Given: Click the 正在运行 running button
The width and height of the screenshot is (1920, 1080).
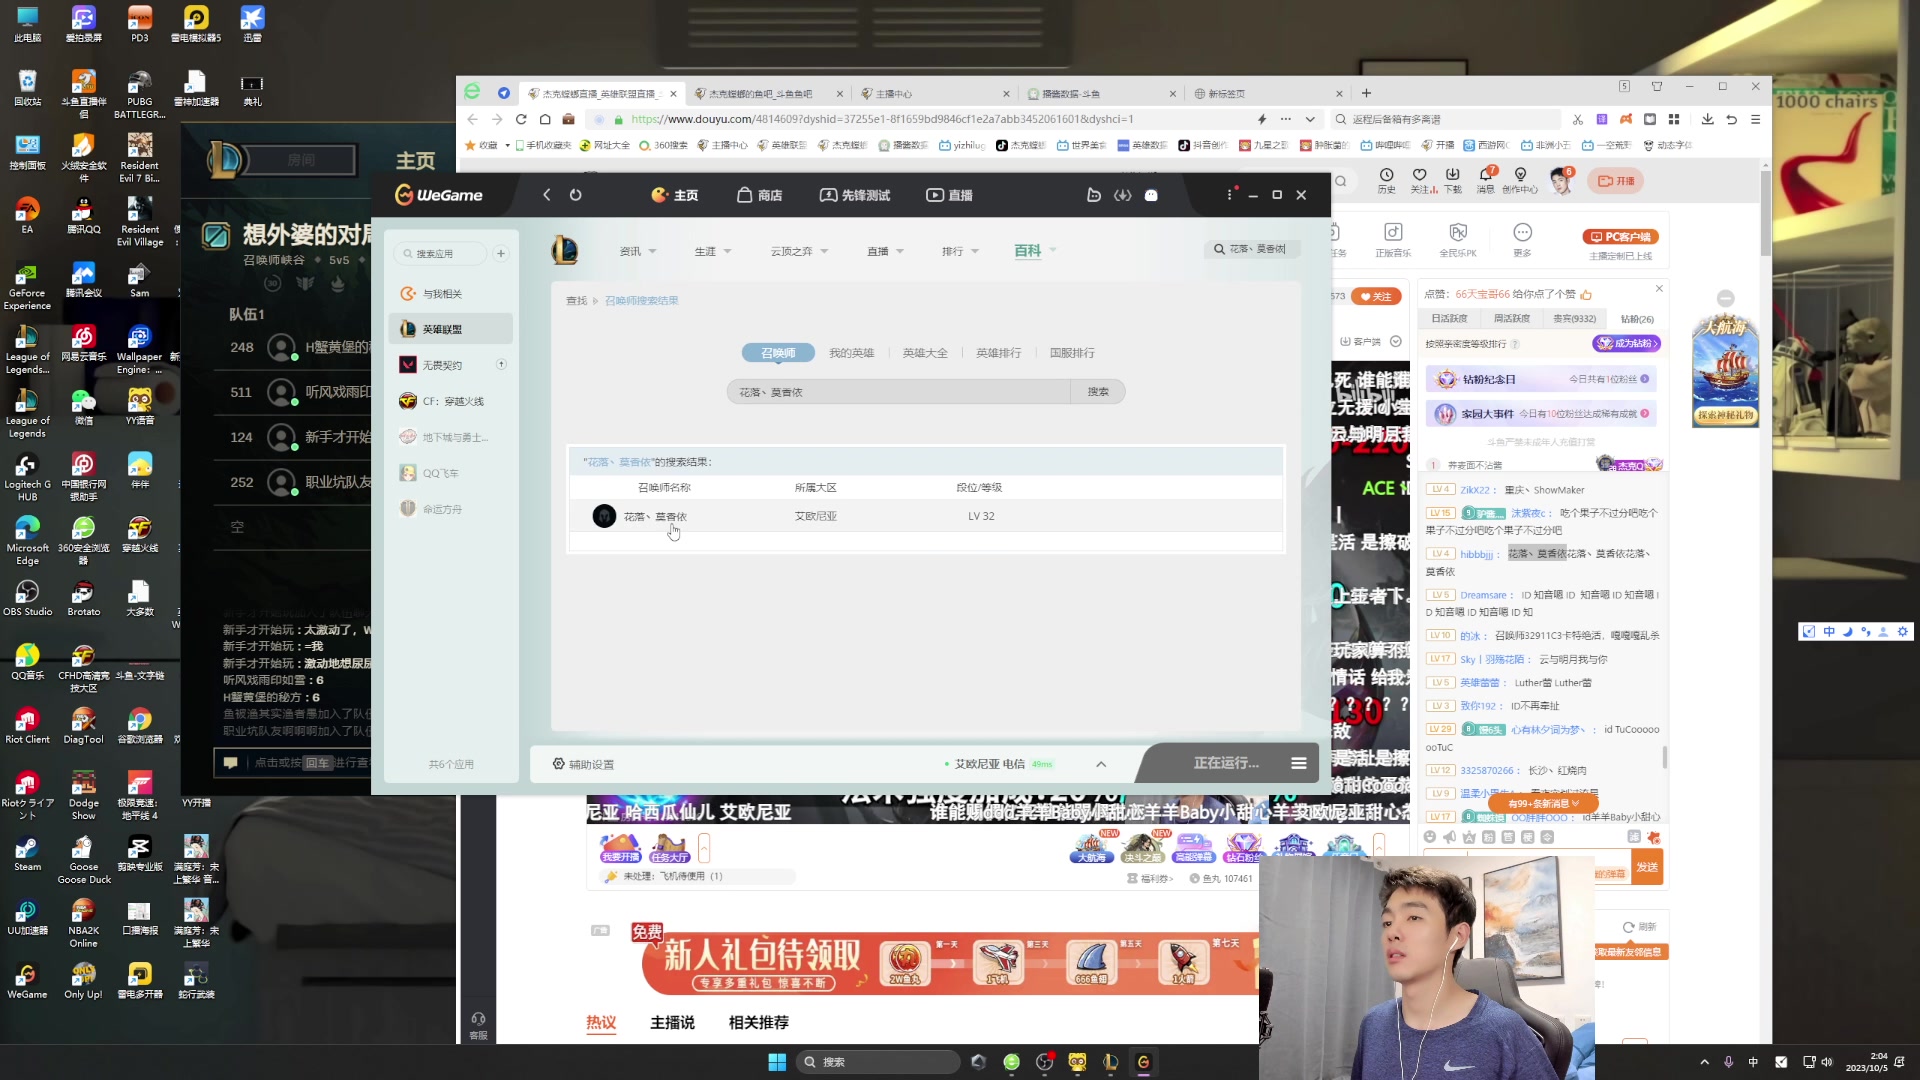Looking at the screenshot, I should (1226, 763).
